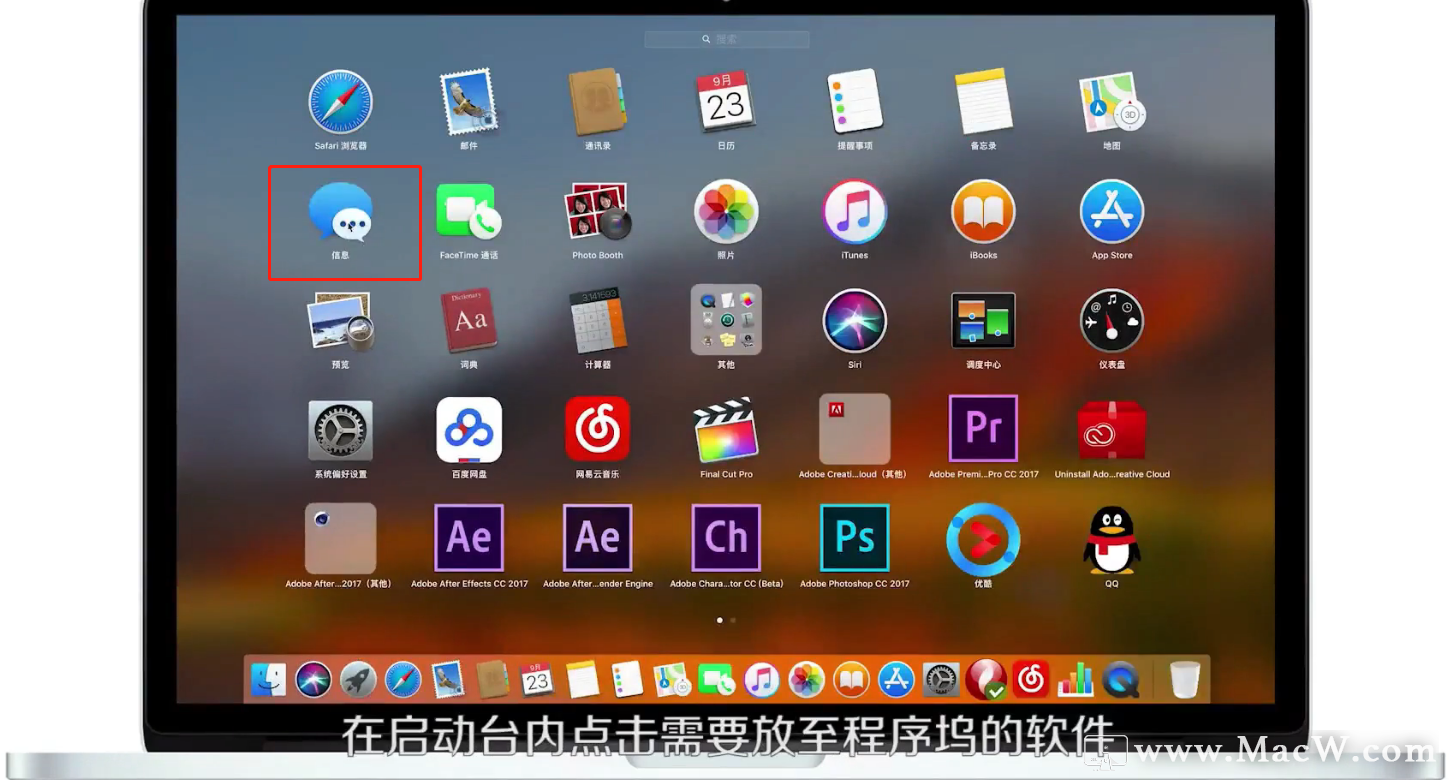
Task: Click the Contacts book in the Dock
Action: click(x=492, y=680)
